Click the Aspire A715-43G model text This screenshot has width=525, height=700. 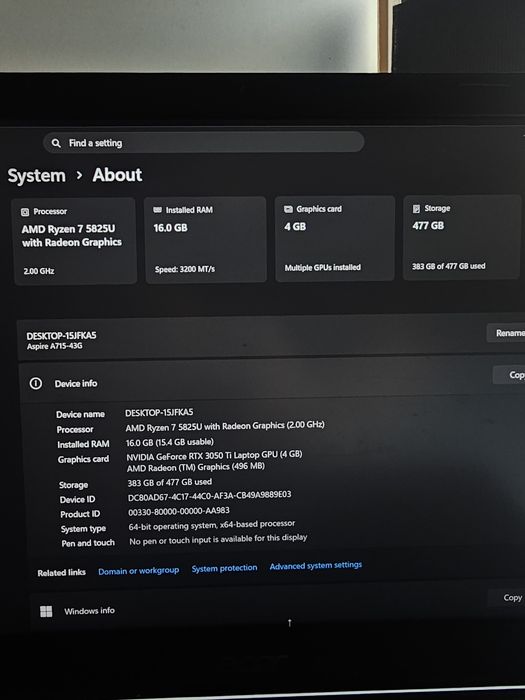point(54,346)
